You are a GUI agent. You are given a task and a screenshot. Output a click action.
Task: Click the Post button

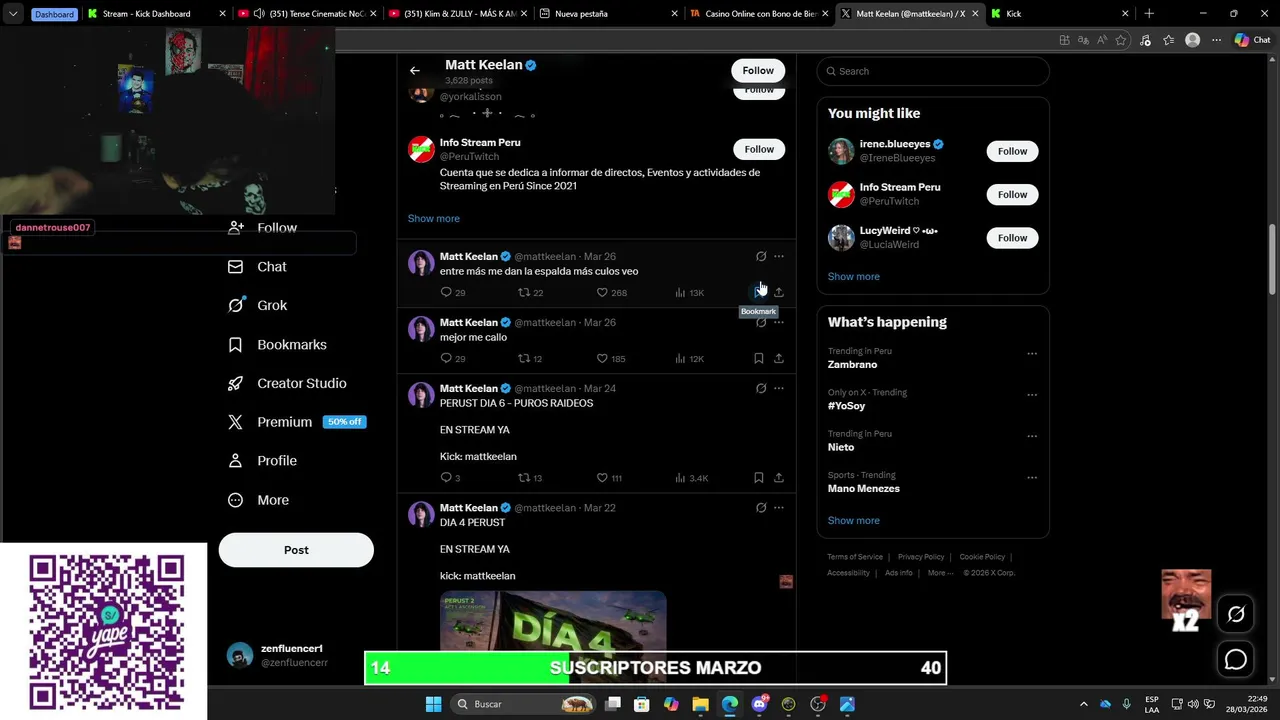[x=296, y=550]
